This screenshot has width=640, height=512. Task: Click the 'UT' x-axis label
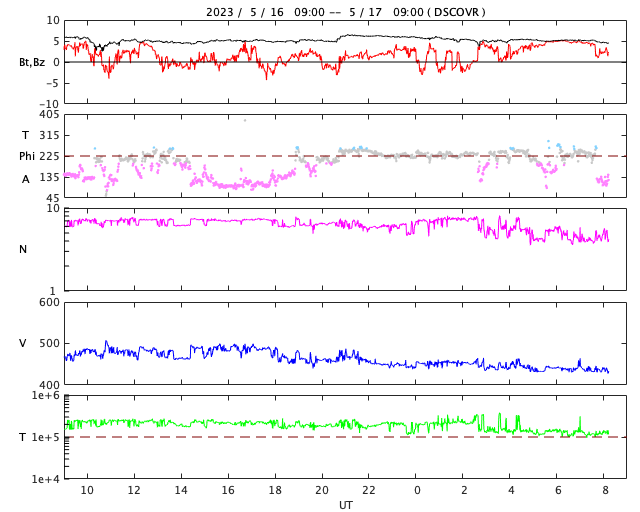pos(345,505)
